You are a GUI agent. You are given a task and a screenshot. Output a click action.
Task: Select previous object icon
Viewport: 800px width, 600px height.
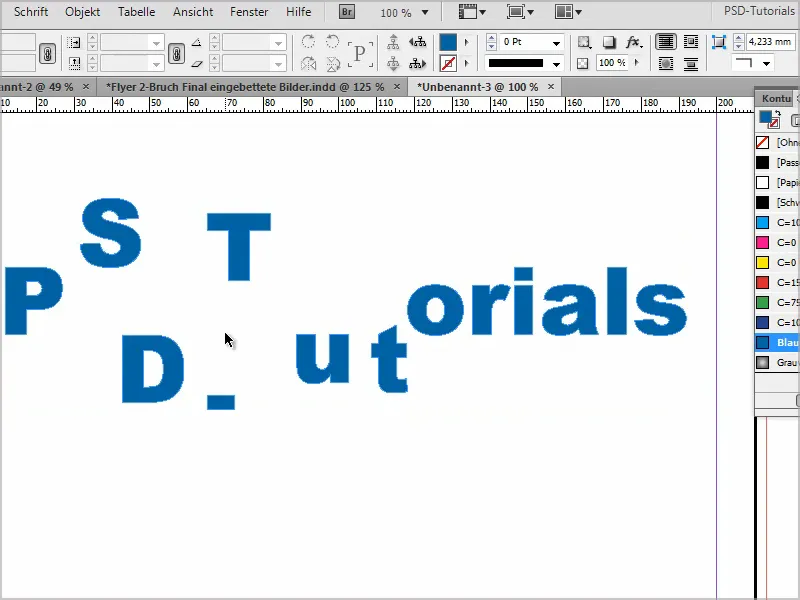(417, 42)
